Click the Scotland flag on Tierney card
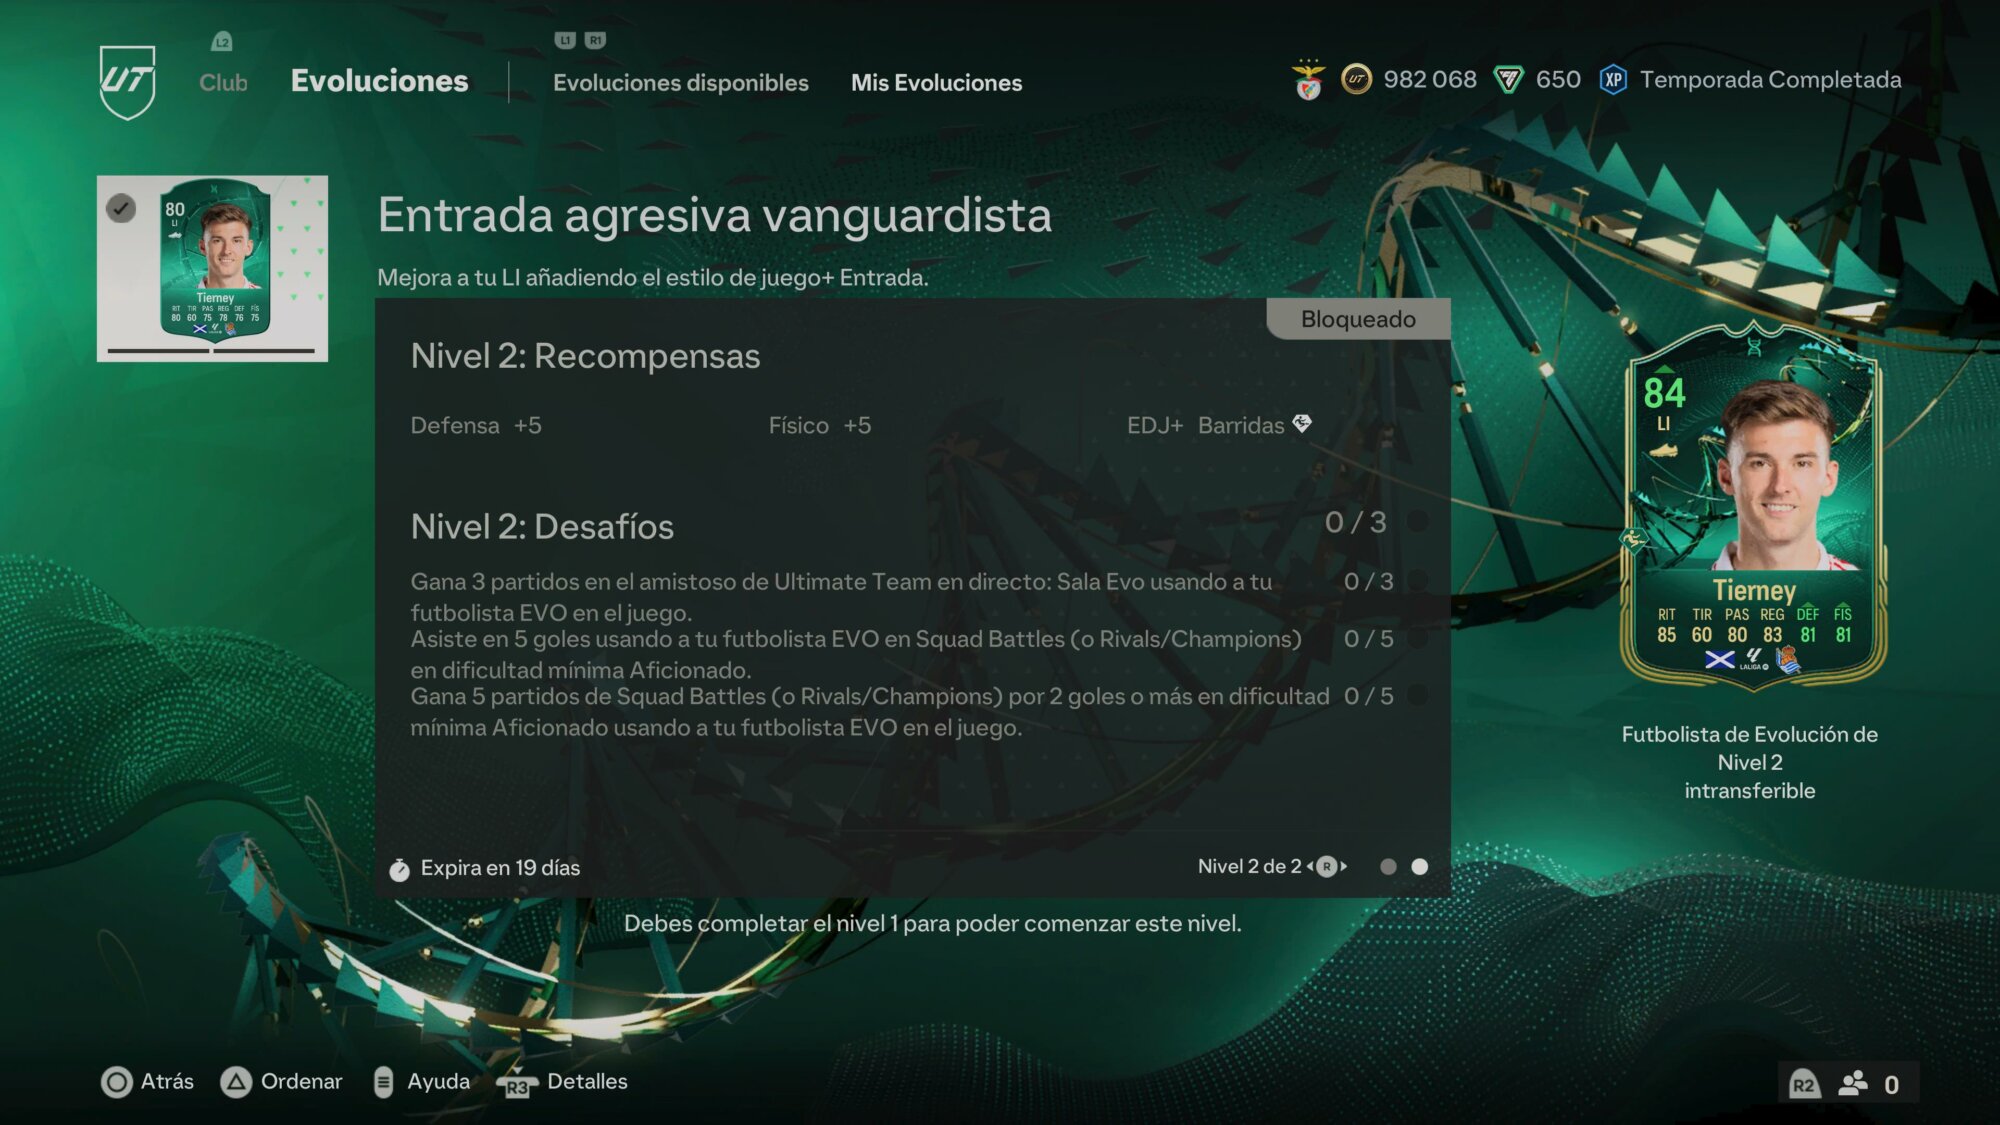Image resolution: width=2000 pixels, height=1125 pixels. 1720,660
